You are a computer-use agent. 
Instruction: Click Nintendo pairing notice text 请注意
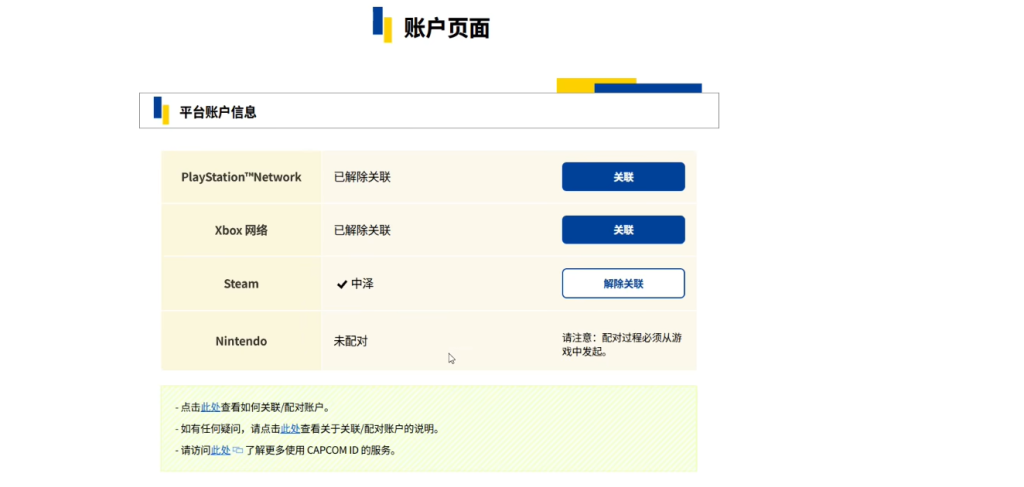coord(623,345)
